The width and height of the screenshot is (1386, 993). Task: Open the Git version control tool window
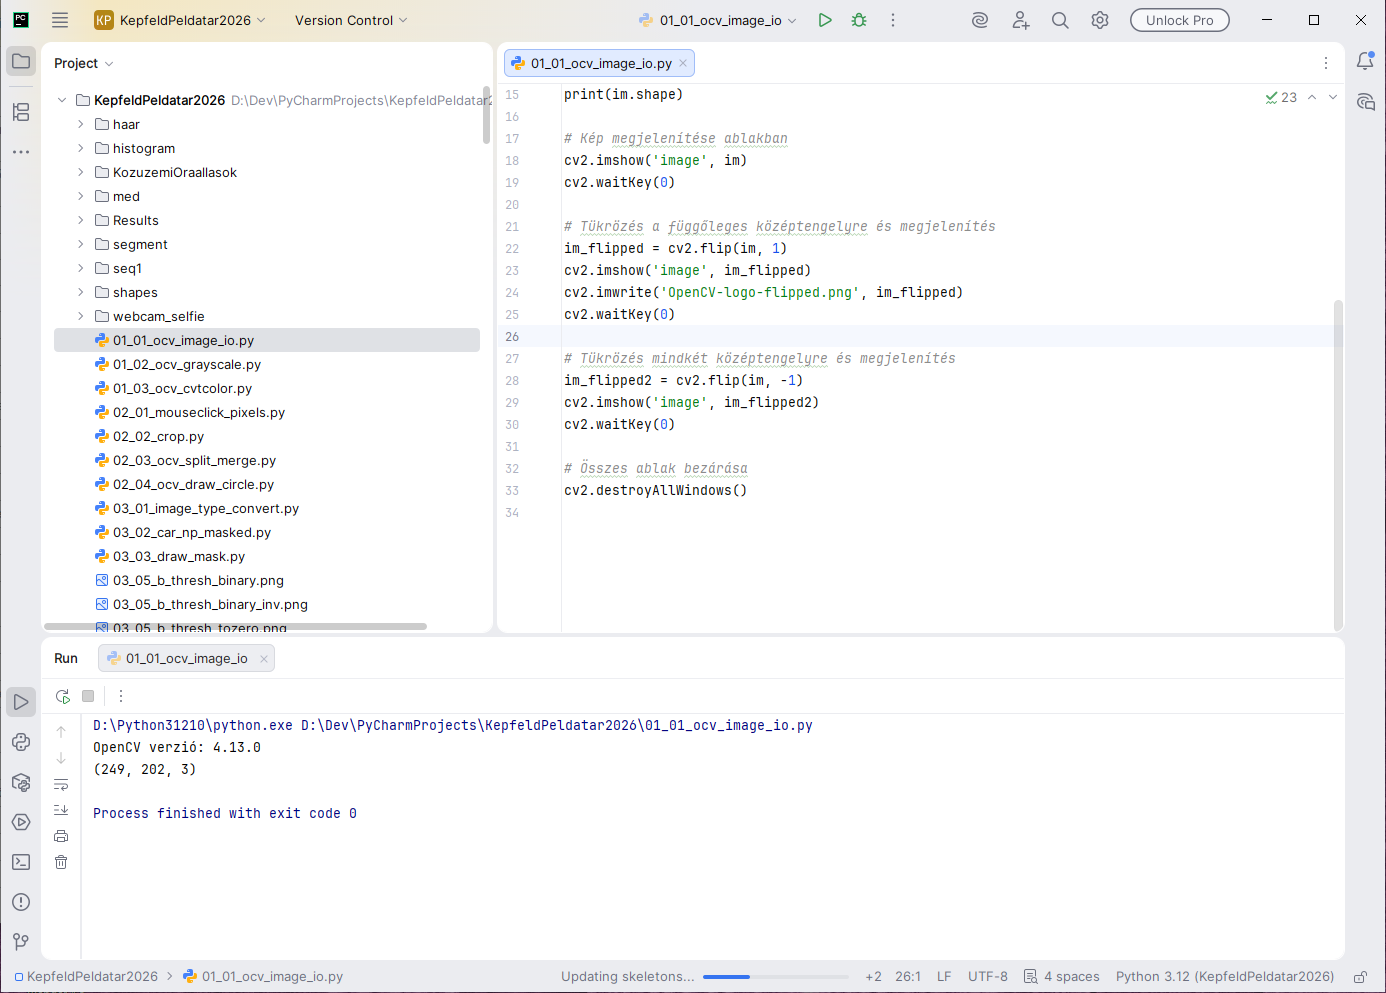21,942
